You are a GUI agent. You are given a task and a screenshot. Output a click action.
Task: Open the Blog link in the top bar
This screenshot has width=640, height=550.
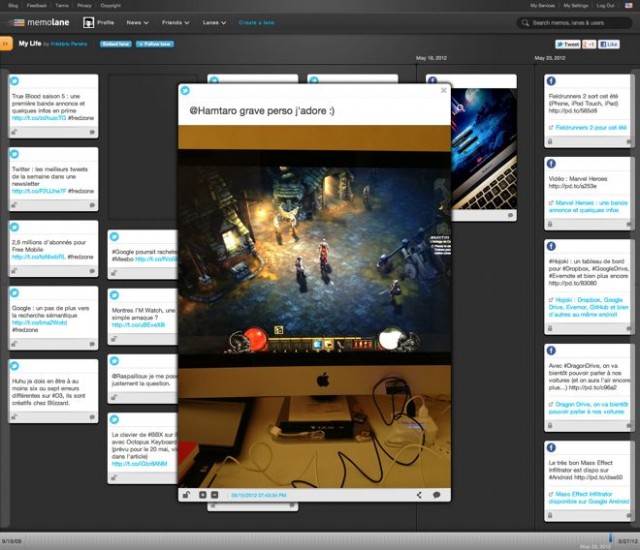click(x=13, y=6)
